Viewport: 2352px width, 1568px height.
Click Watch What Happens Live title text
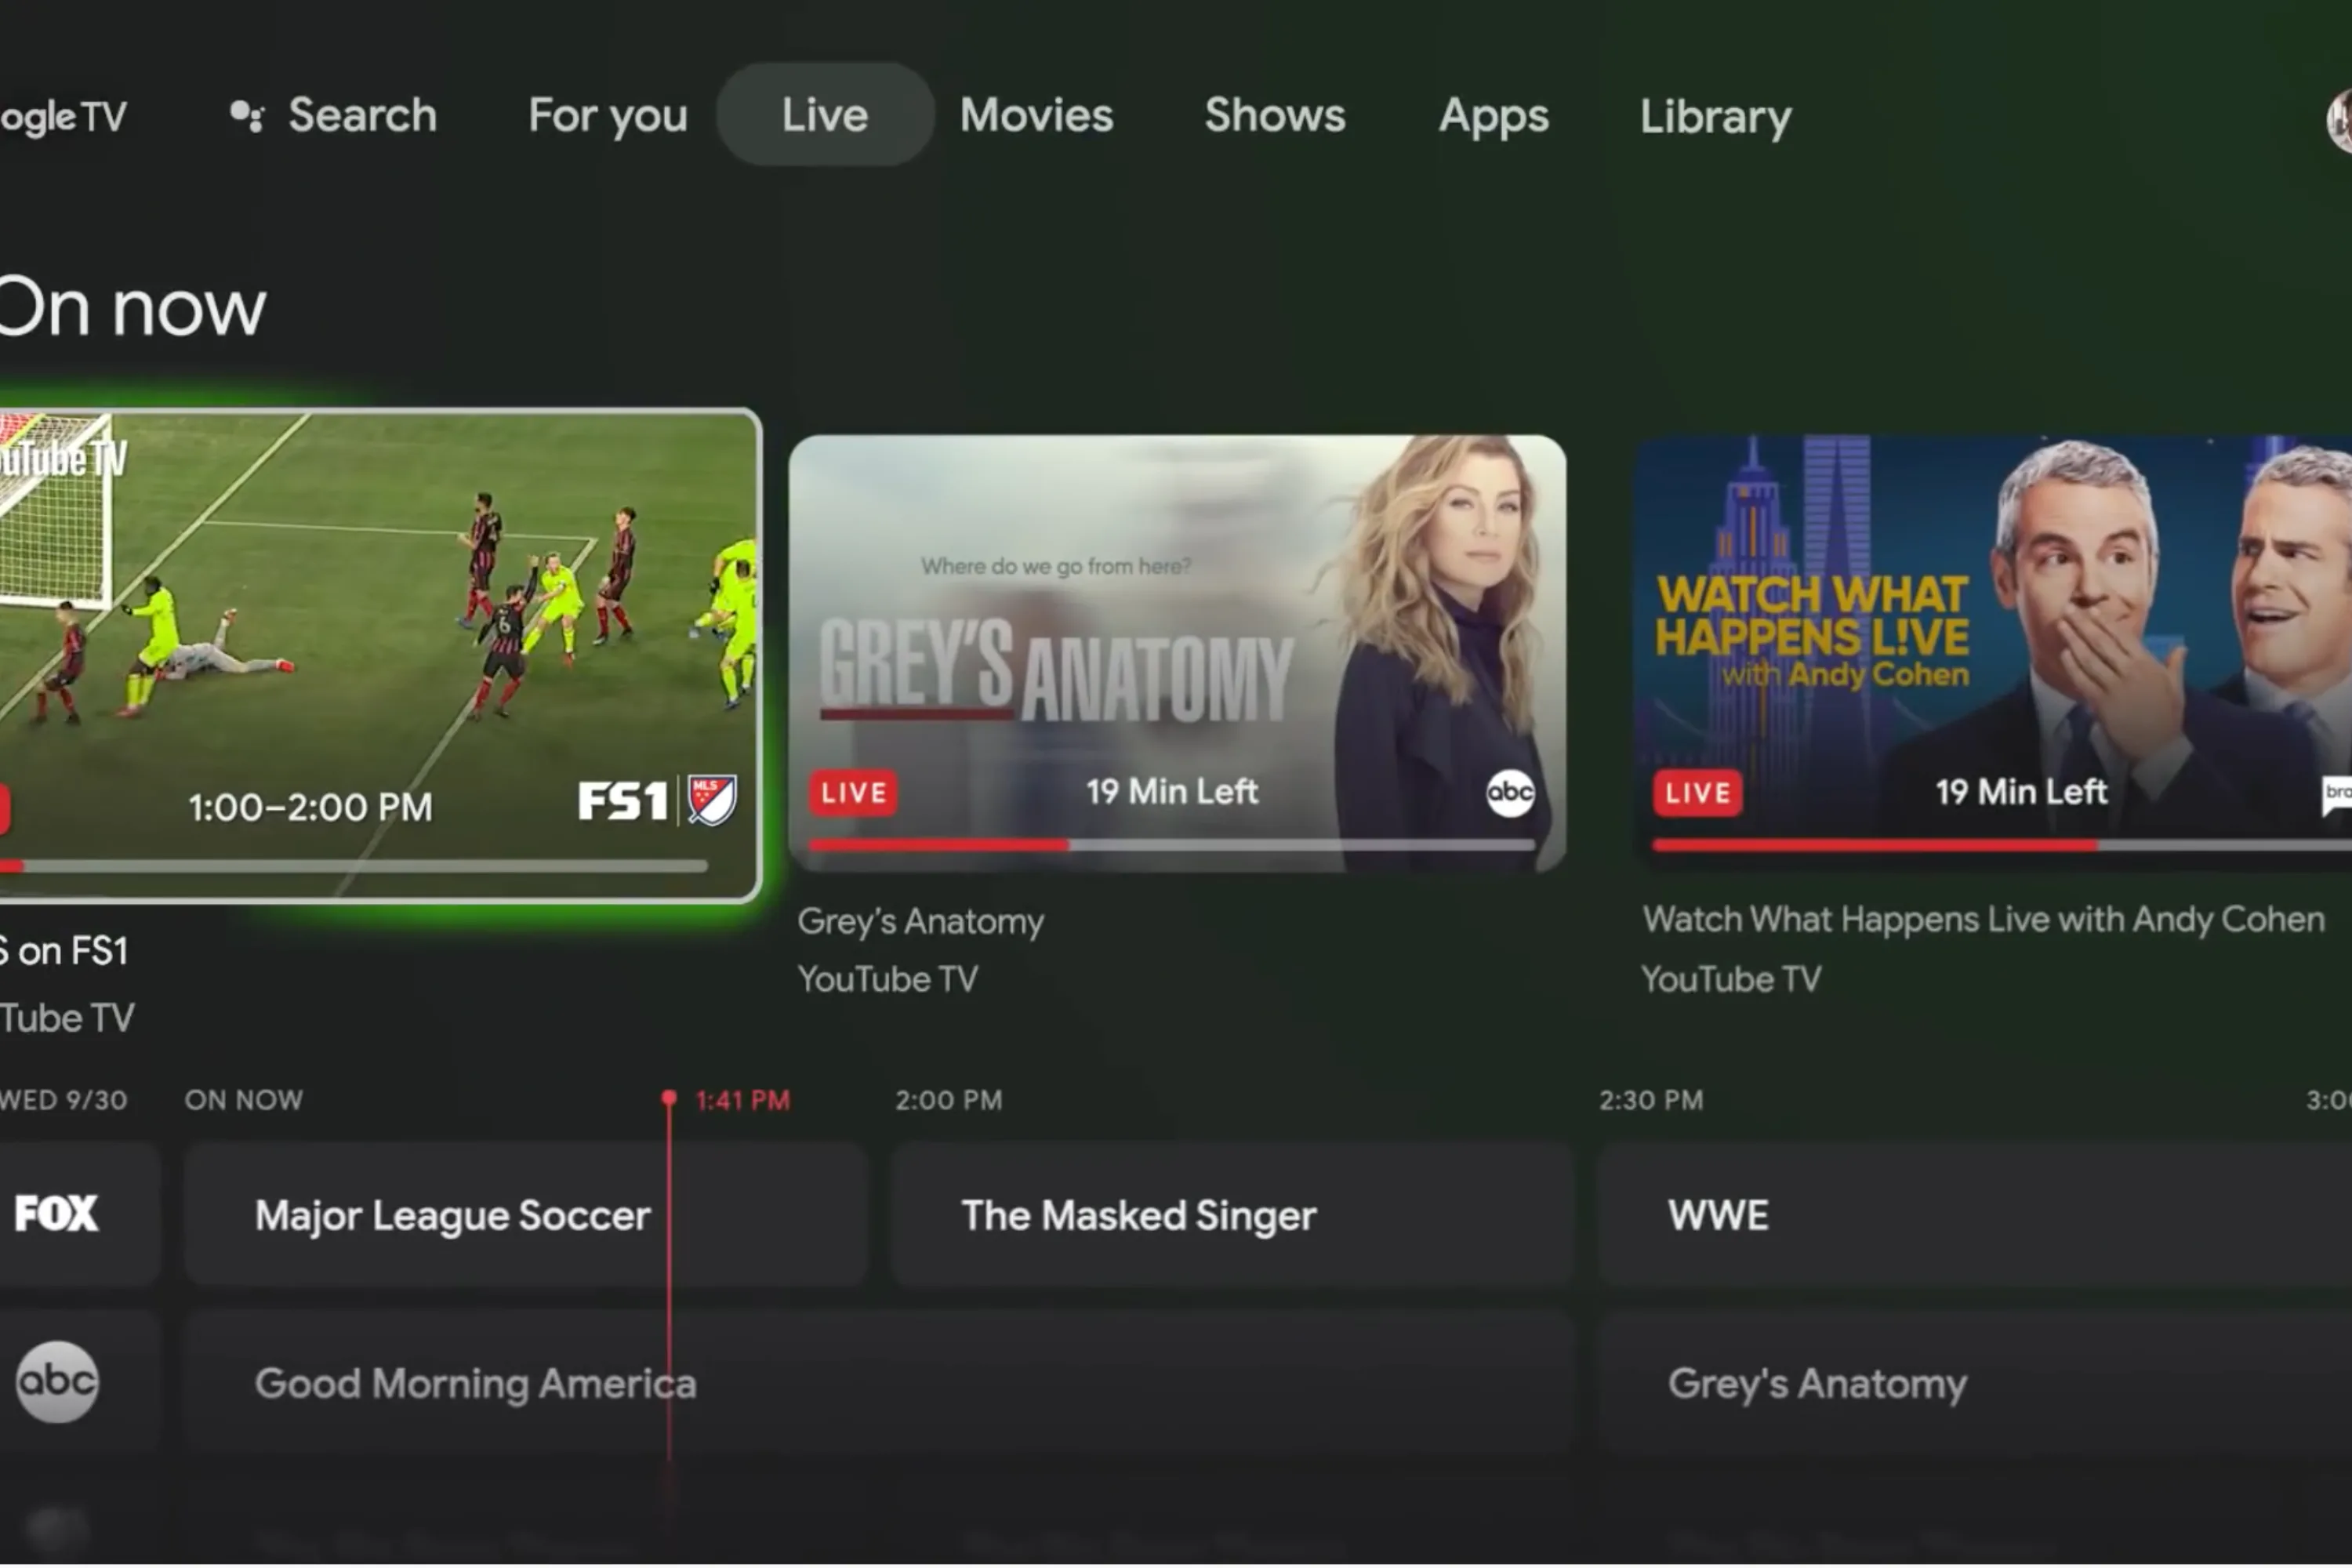(1983, 919)
